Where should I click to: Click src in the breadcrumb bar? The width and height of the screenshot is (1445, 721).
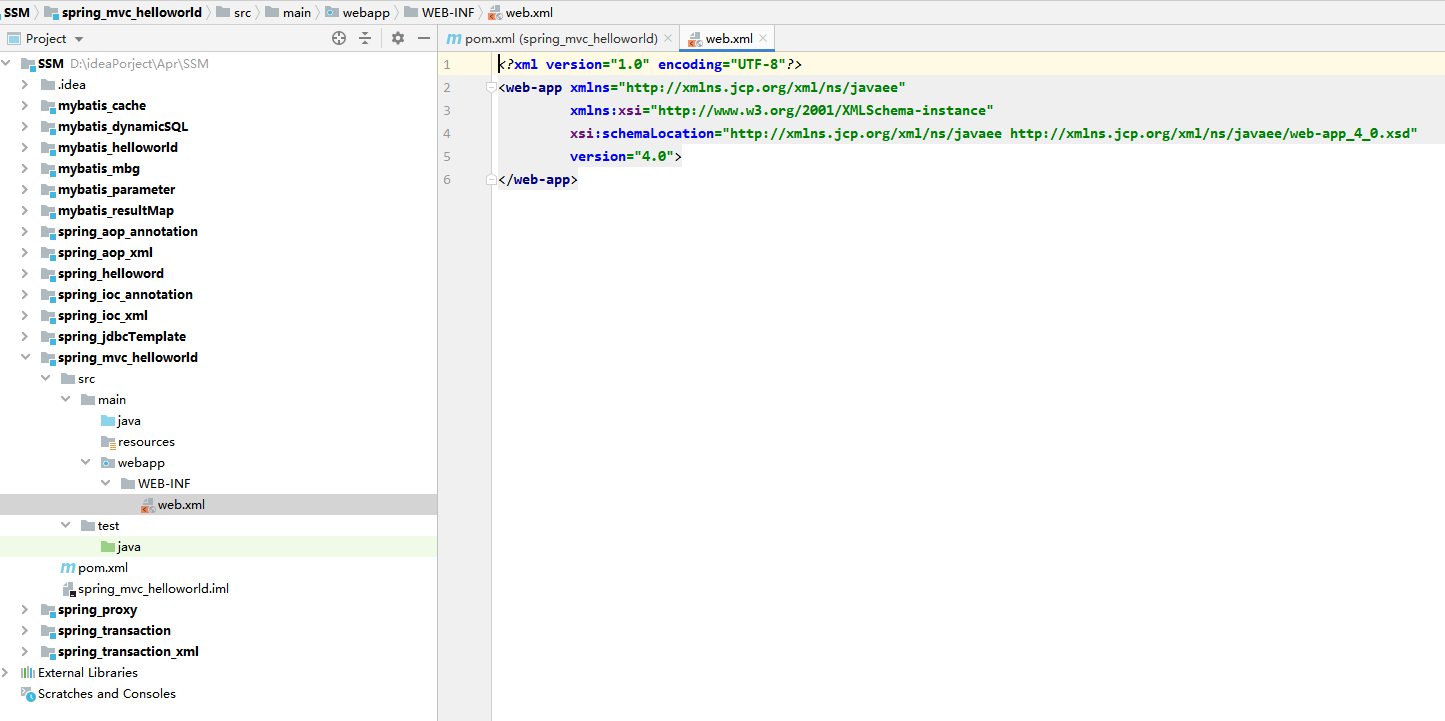coord(233,12)
